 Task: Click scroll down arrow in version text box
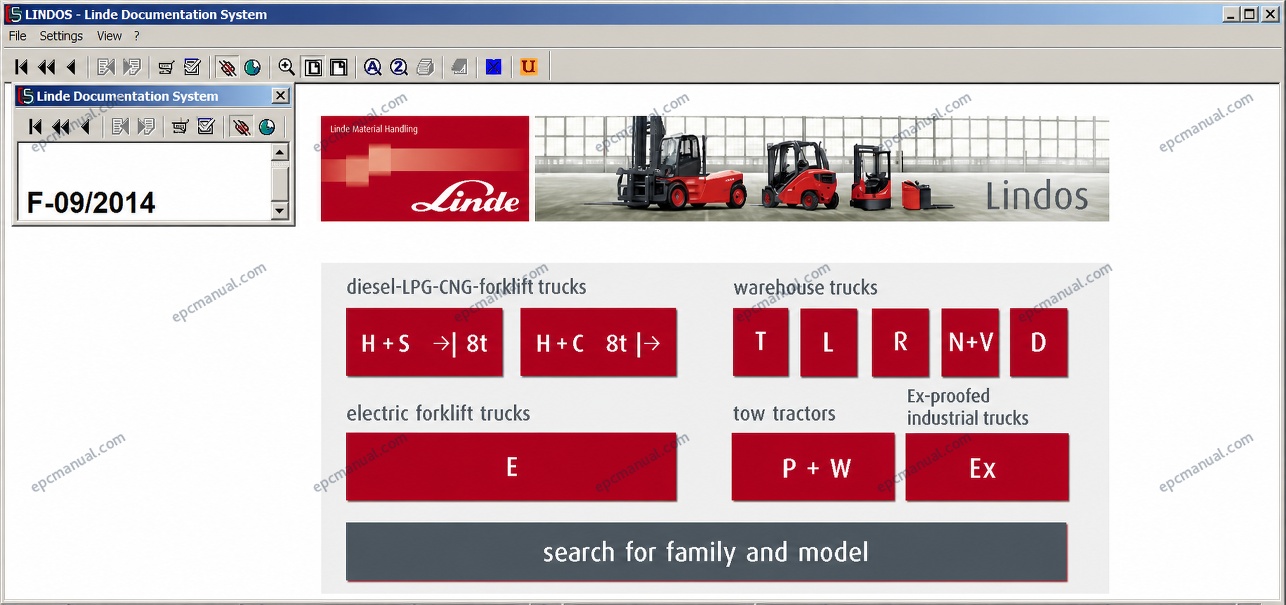tap(280, 211)
